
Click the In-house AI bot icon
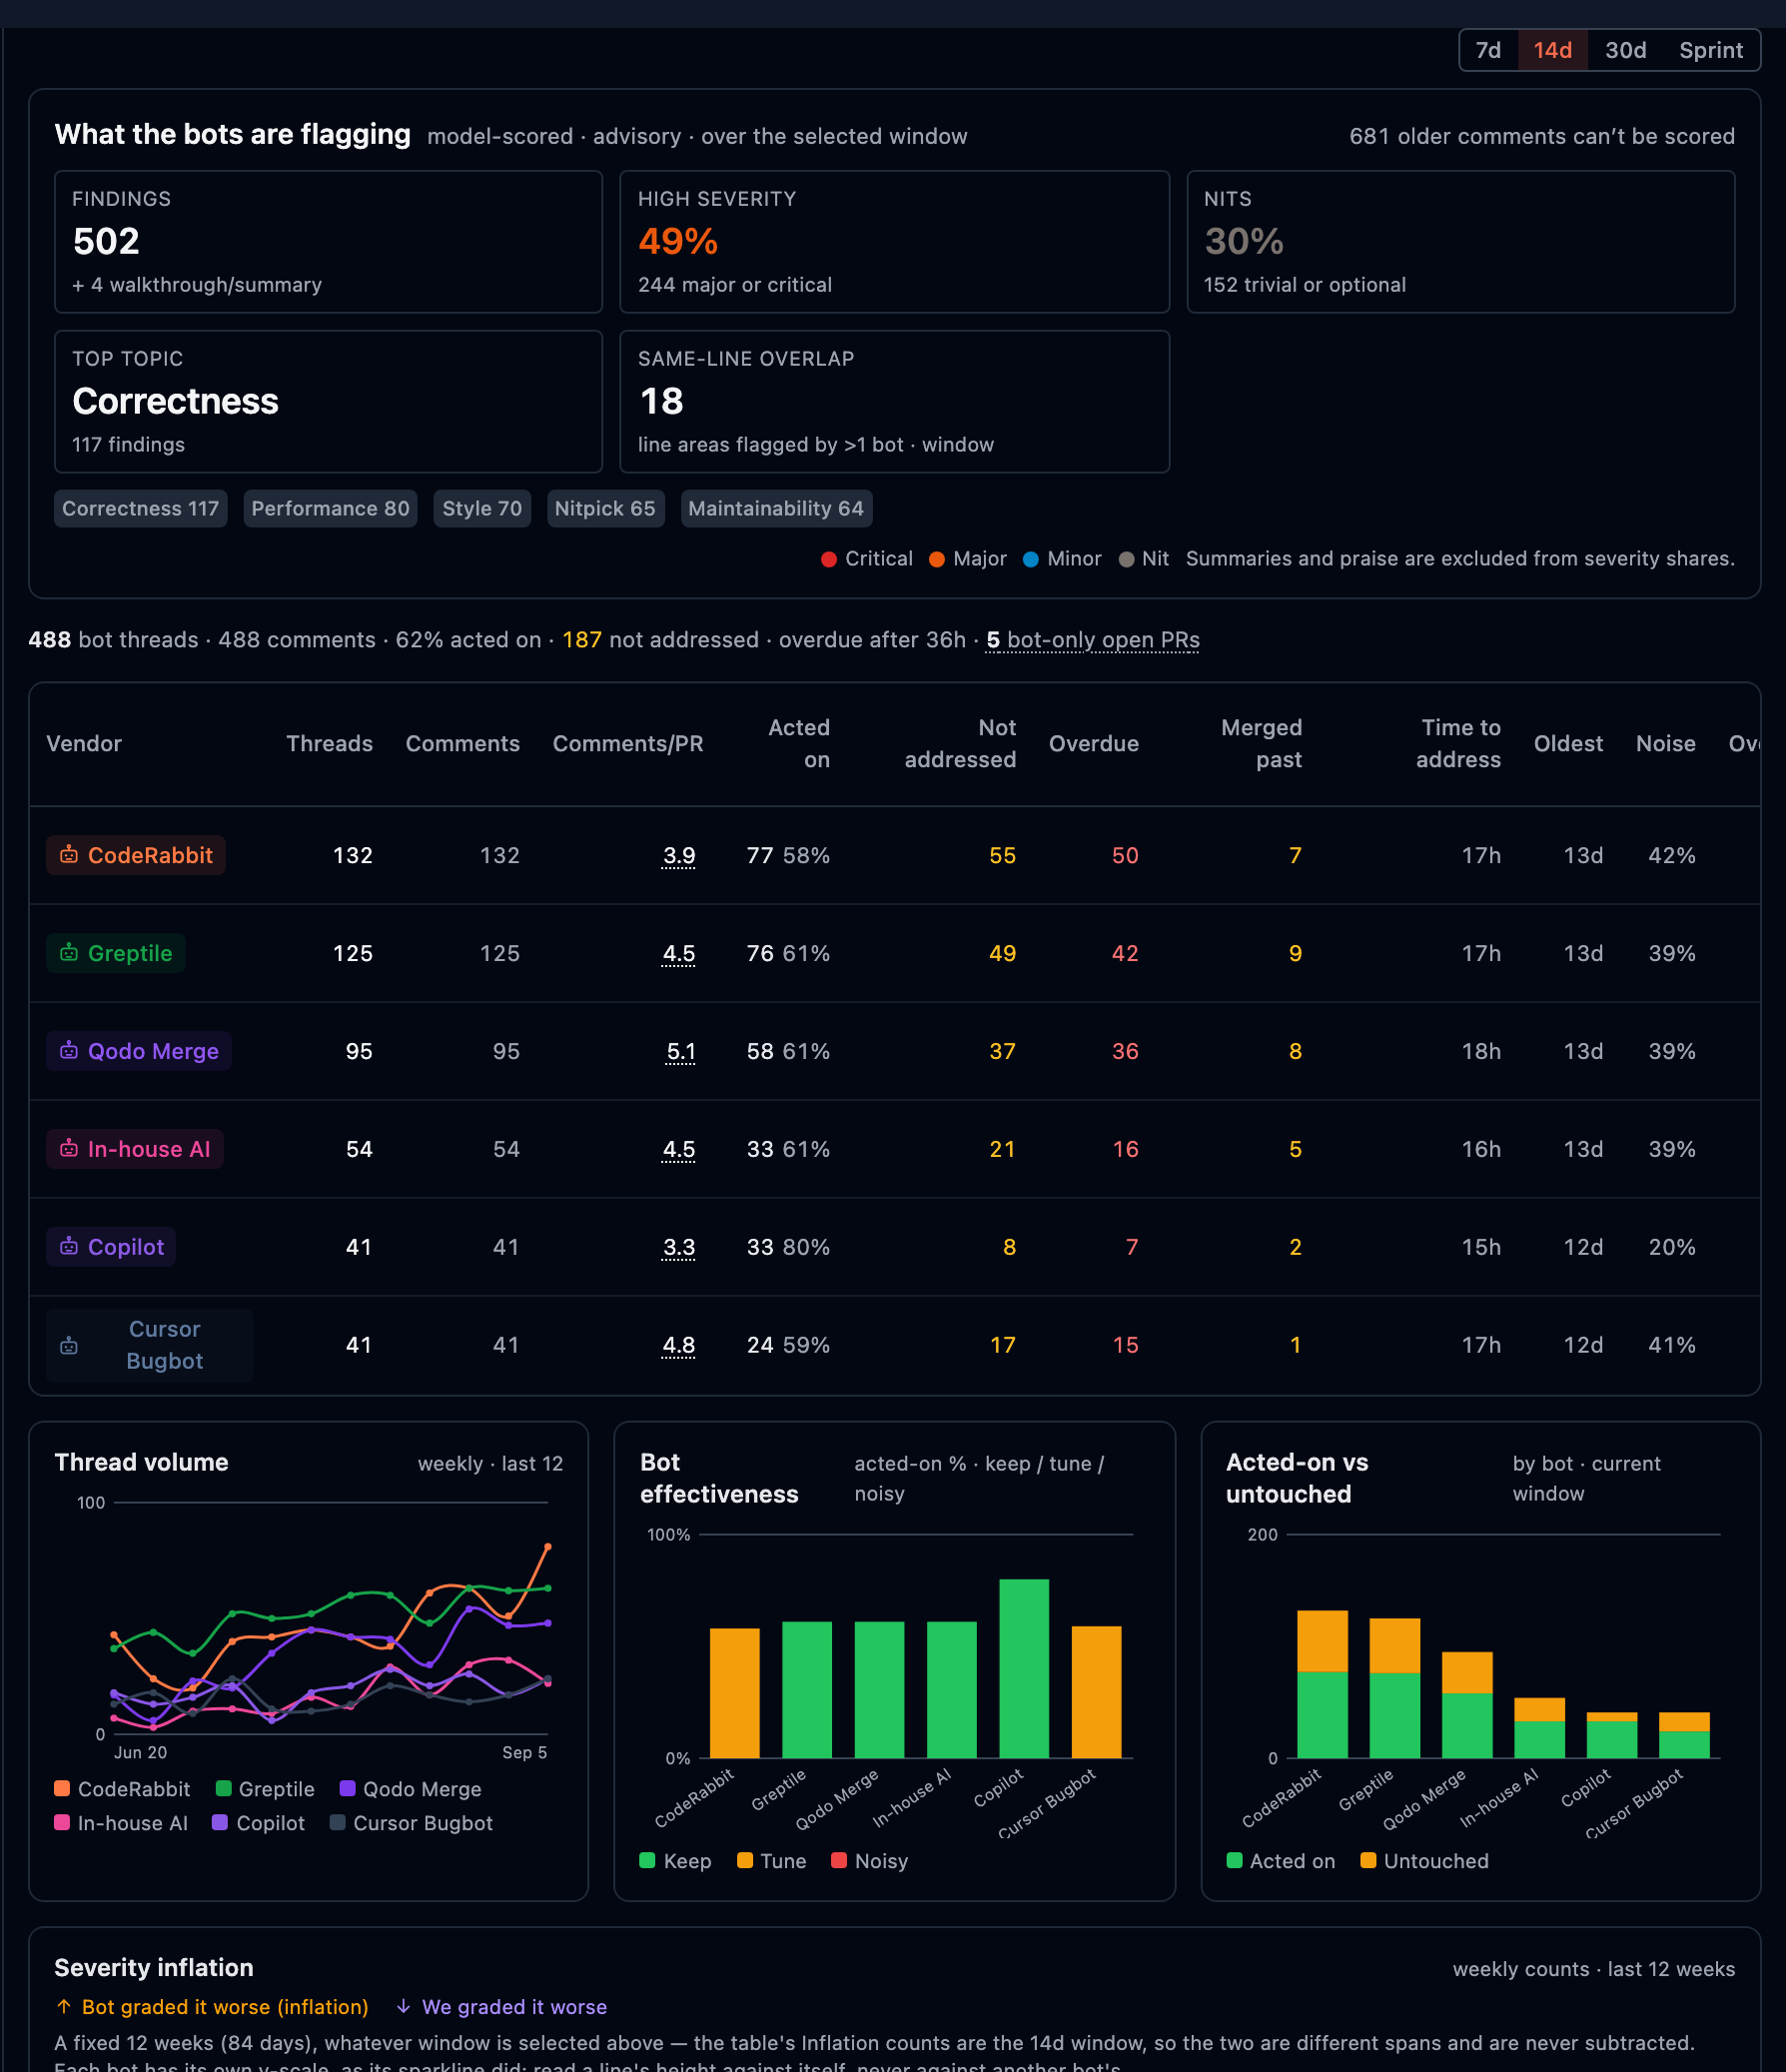[x=69, y=1149]
